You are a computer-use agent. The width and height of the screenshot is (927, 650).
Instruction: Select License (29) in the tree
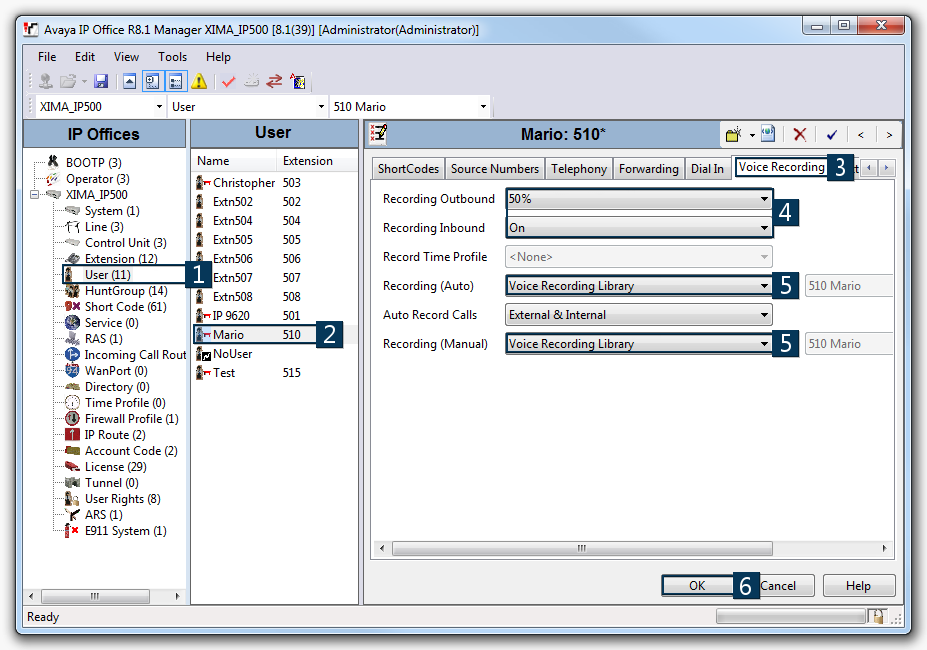coord(115,467)
